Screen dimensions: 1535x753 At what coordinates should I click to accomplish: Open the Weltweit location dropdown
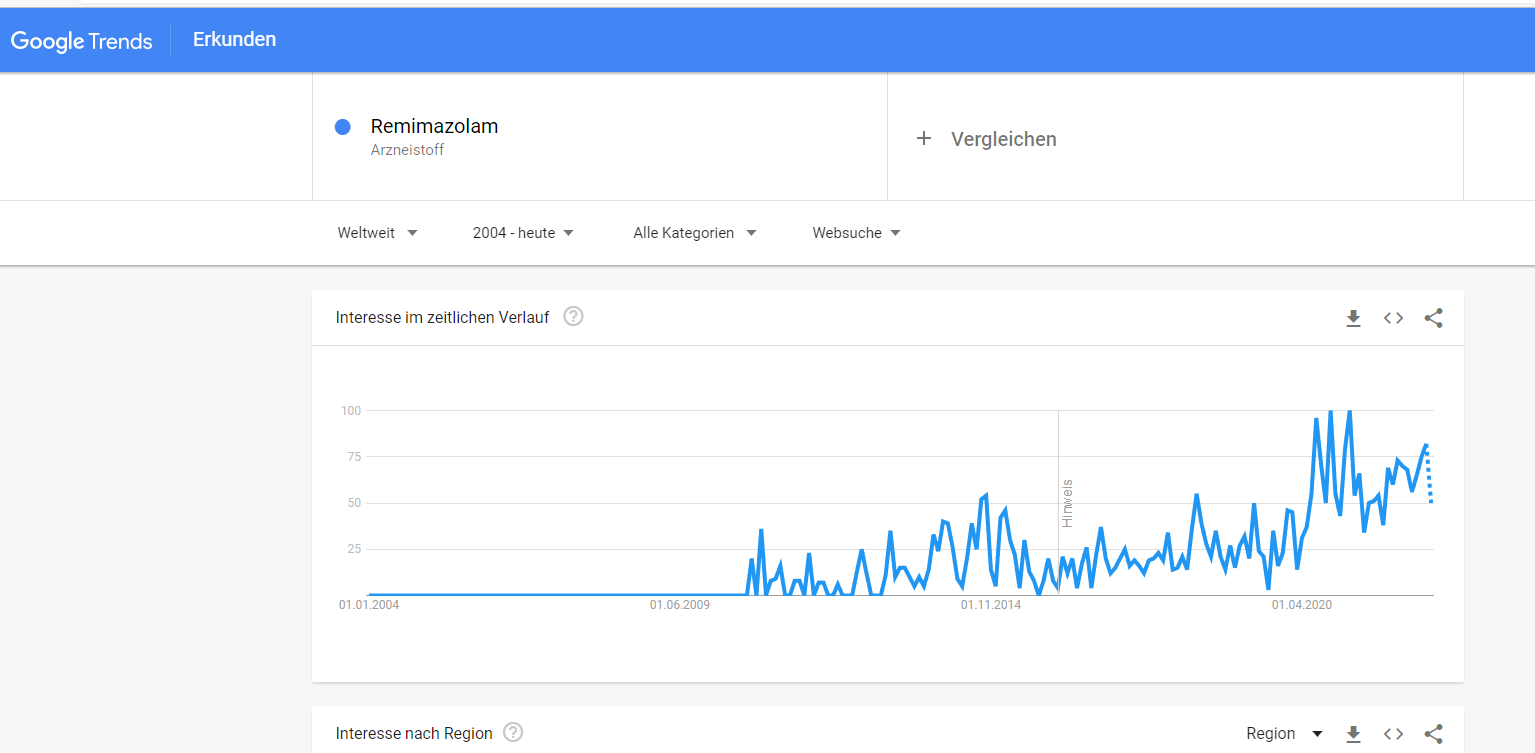coord(377,233)
